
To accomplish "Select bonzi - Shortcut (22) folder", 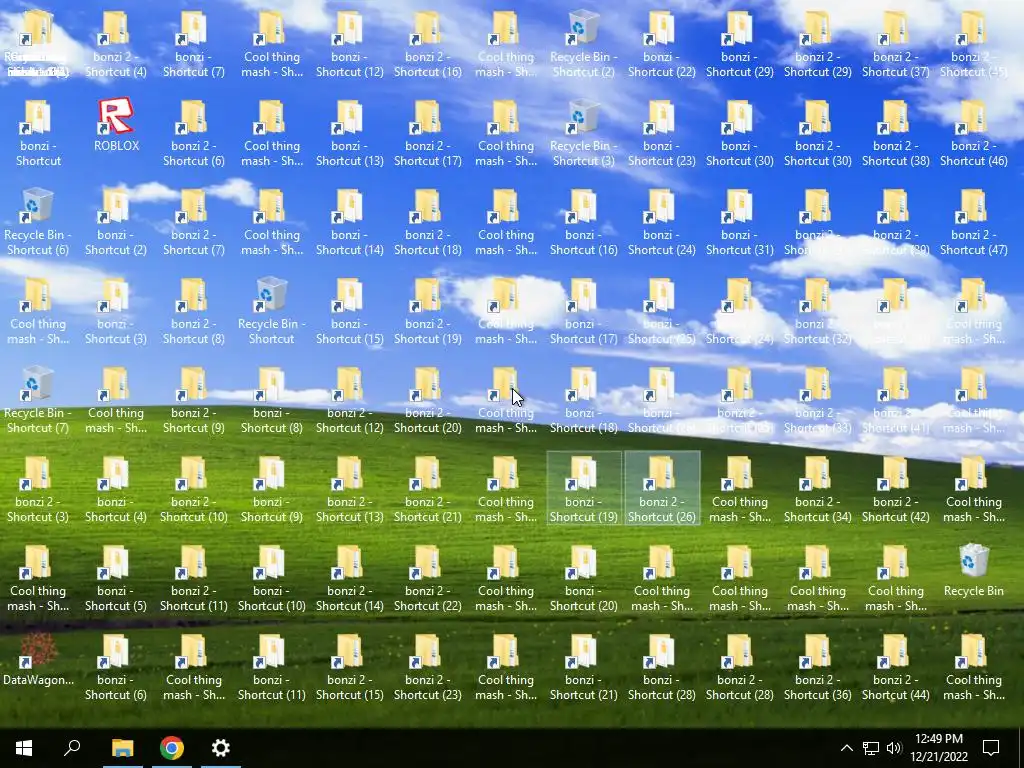I will pos(662,44).
